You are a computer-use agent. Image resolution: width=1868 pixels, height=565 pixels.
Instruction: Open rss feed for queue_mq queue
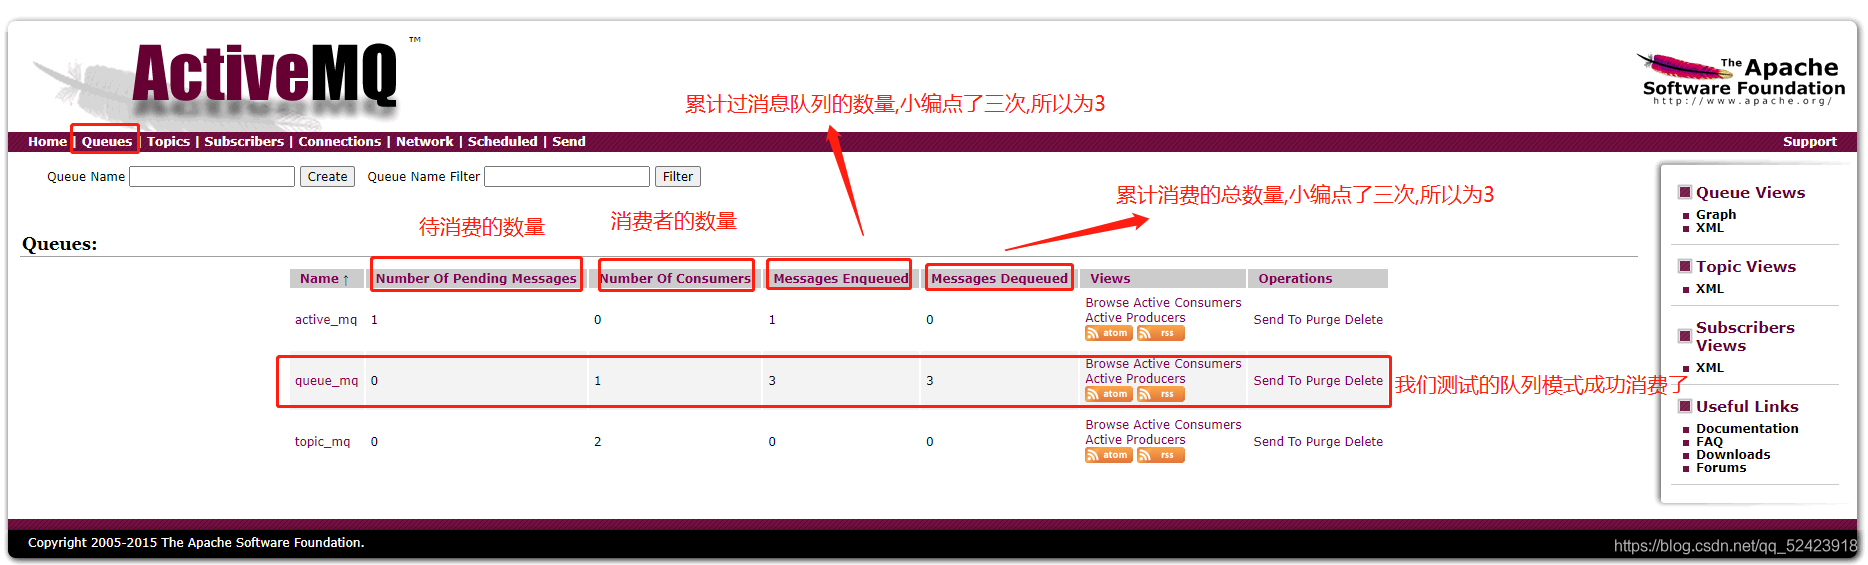[x=1160, y=394]
